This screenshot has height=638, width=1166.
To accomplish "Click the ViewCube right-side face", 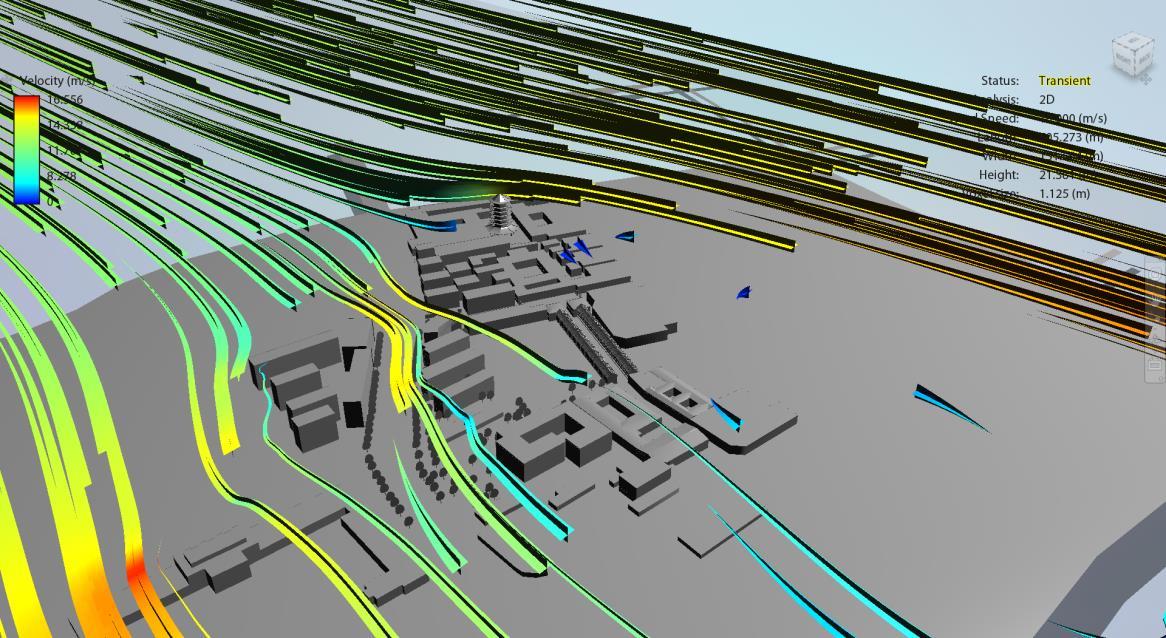I will click(x=1144, y=59).
